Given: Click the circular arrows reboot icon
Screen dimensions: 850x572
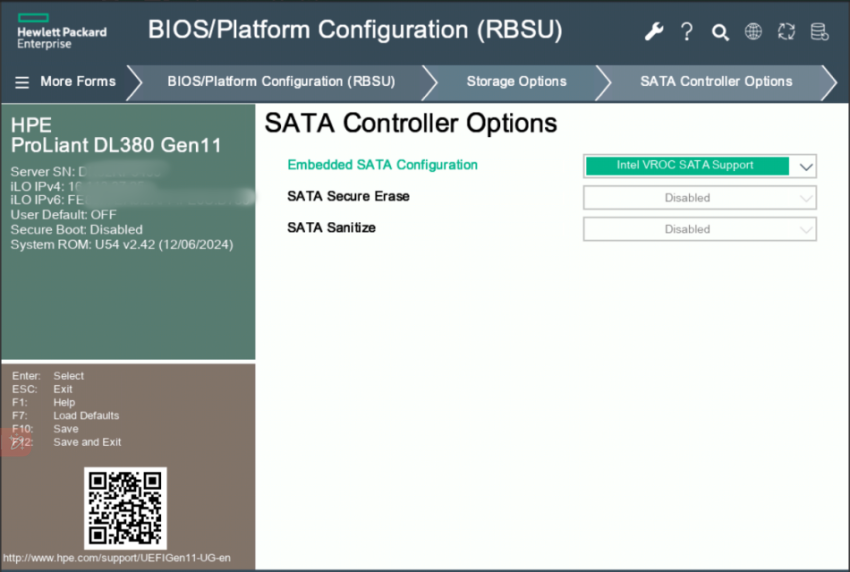Looking at the screenshot, I should coord(786,31).
